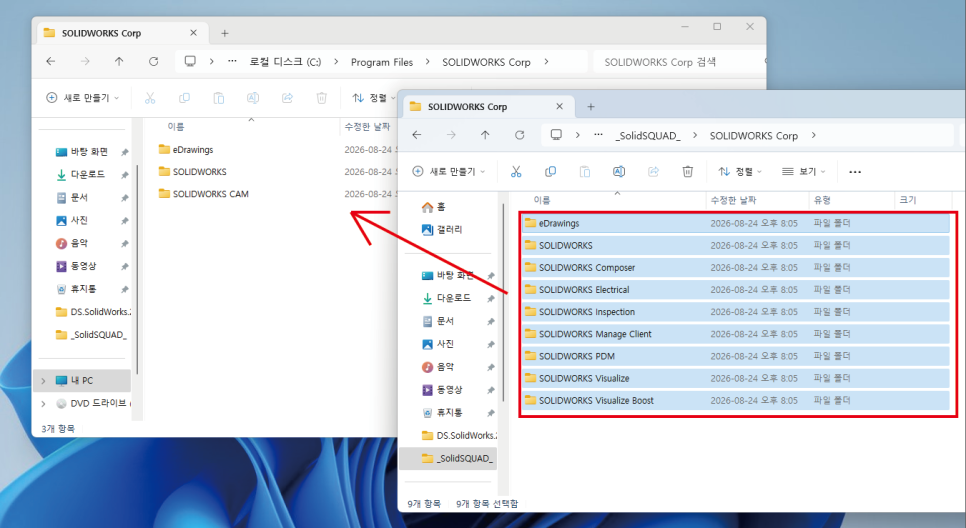Add new tab in front window
Viewport: 966px width, 528px height.
point(591,107)
